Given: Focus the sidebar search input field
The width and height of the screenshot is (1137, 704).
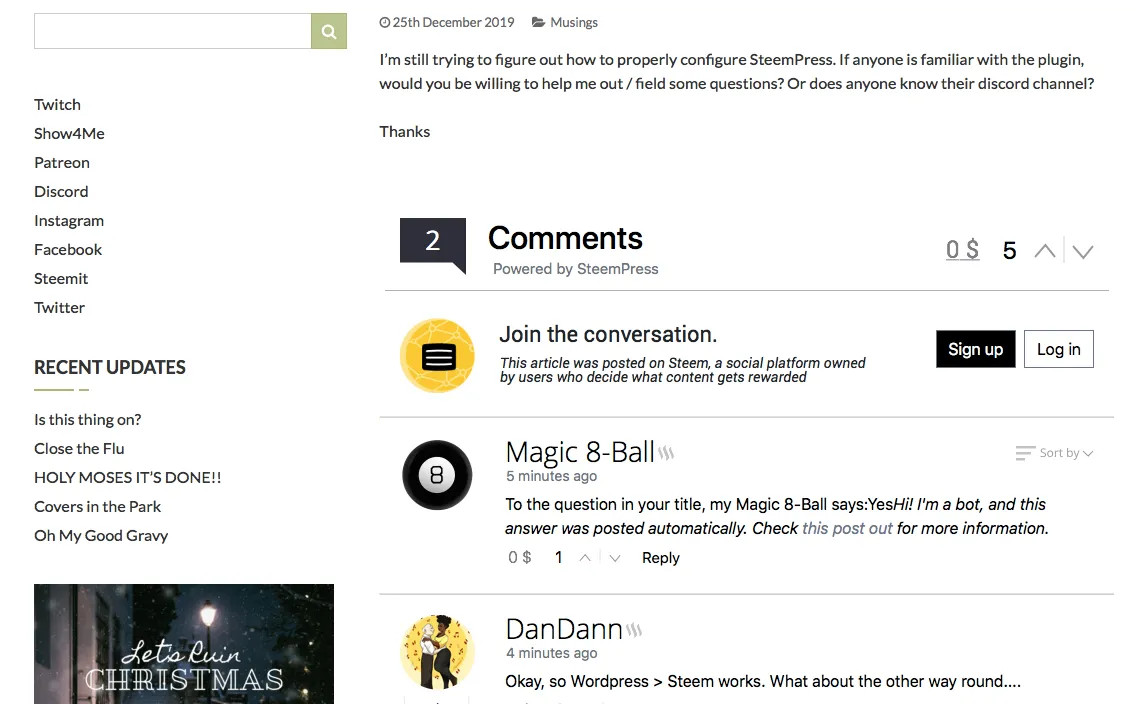Looking at the screenshot, I should pyautogui.click(x=173, y=31).
